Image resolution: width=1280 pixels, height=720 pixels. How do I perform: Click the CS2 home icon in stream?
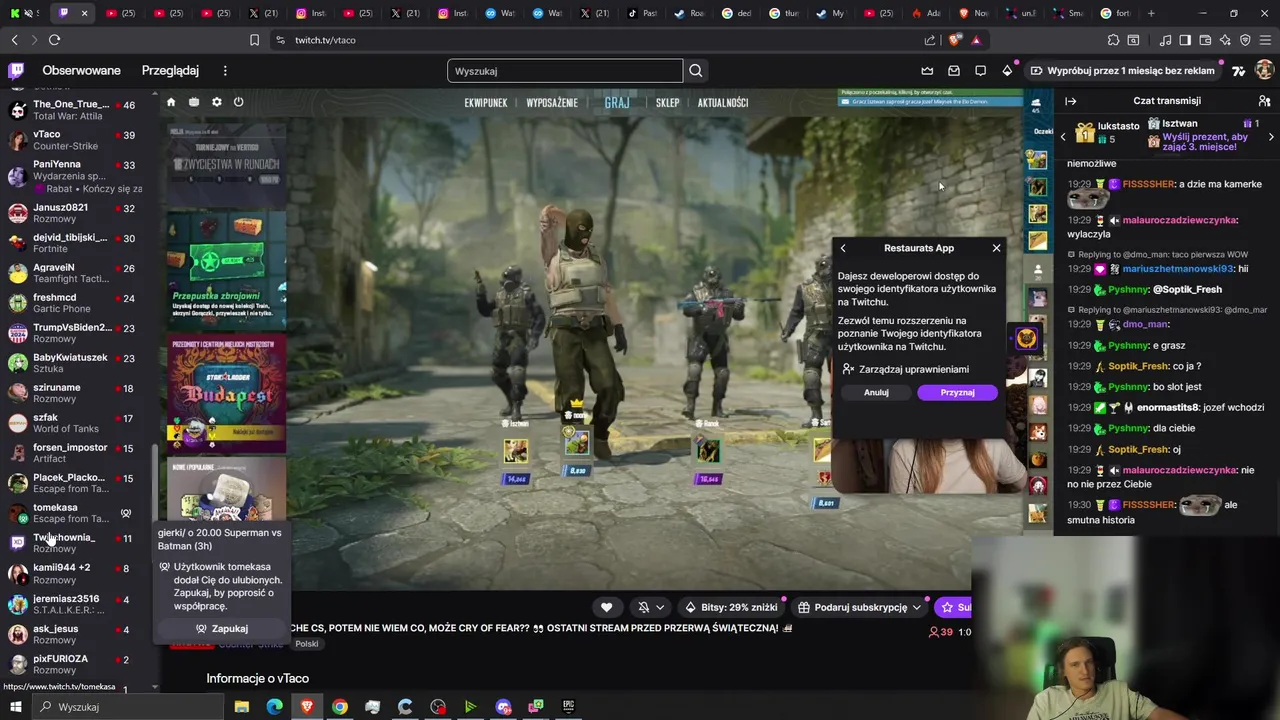[x=171, y=102]
